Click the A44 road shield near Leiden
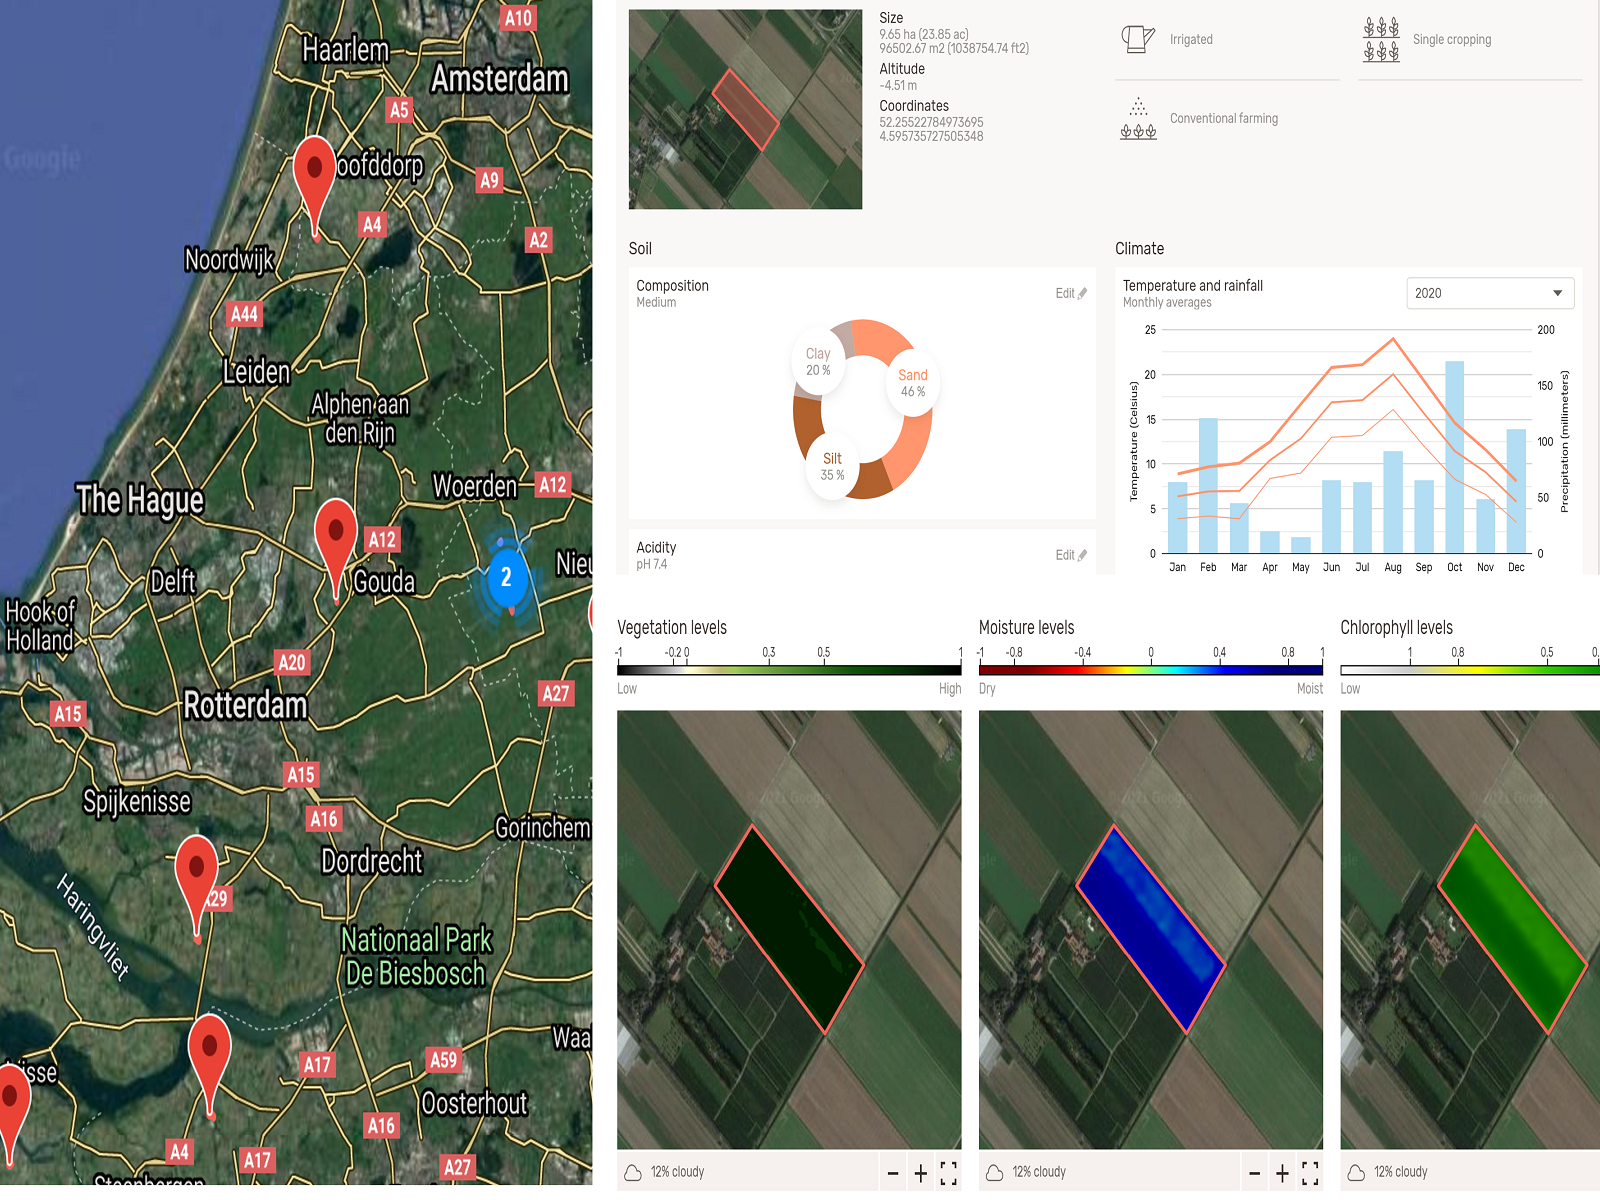The image size is (1600, 1200). [244, 314]
